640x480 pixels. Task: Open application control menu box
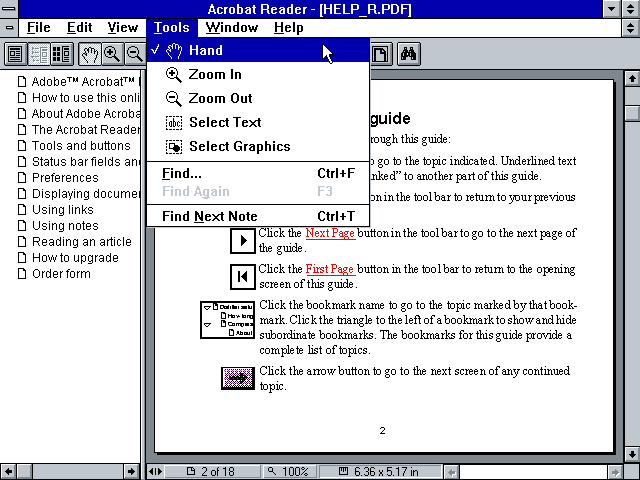9,9
